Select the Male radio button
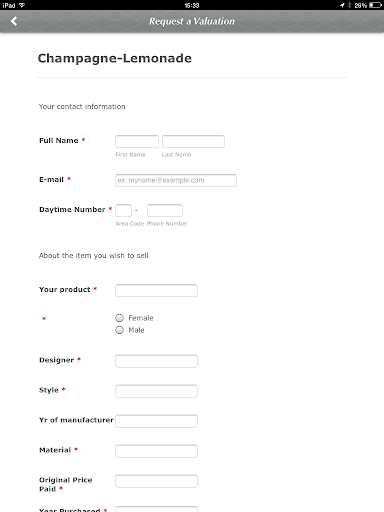The image size is (384, 512). tap(119, 330)
